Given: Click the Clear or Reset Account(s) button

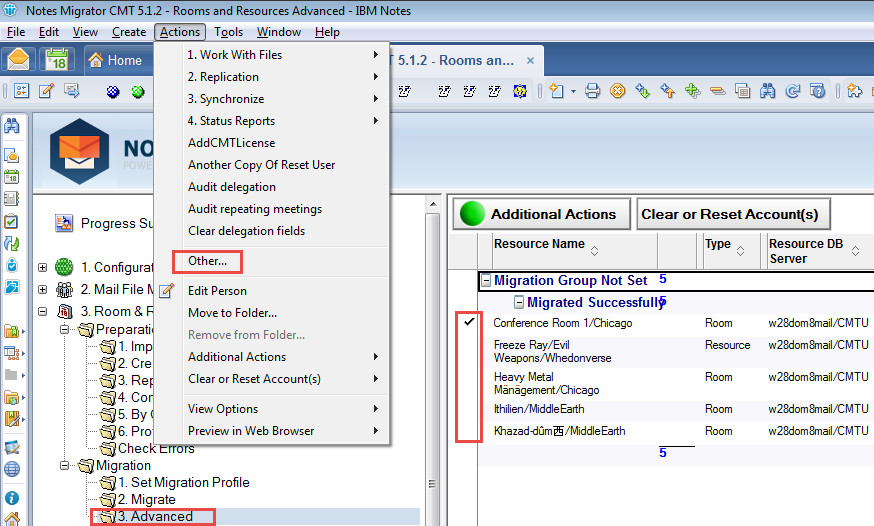Looking at the screenshot, I should coord(734,214).
